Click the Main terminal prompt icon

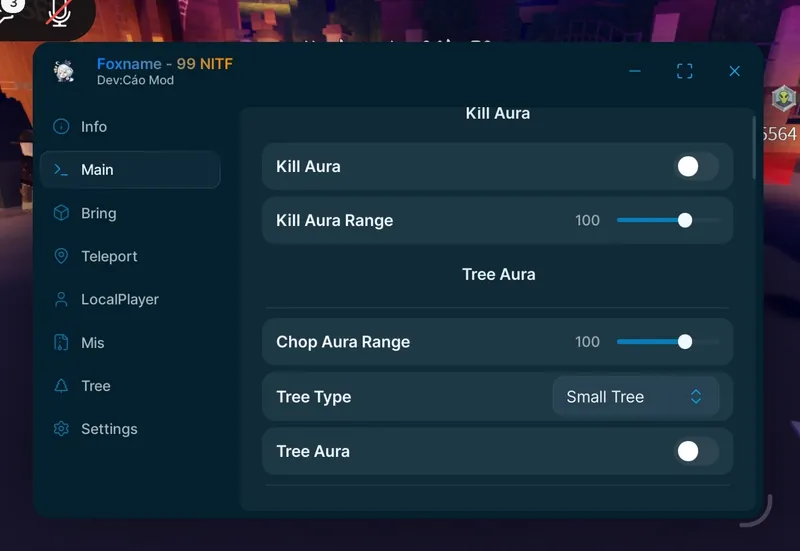point(62,170)
